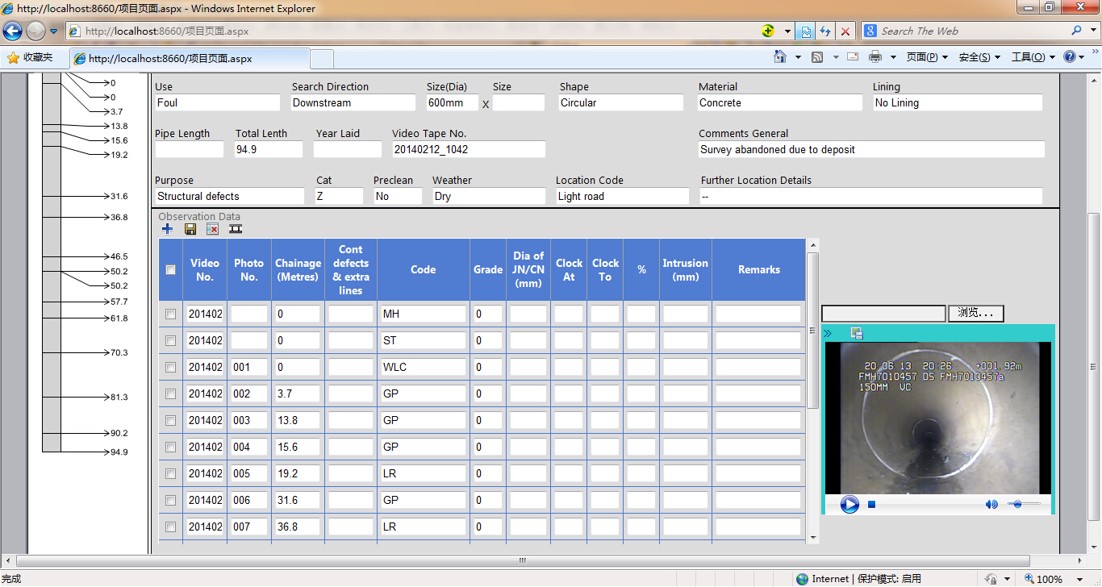Click the IE home icon
This screenshot has width=1102, height=587.
click(780, 57)
